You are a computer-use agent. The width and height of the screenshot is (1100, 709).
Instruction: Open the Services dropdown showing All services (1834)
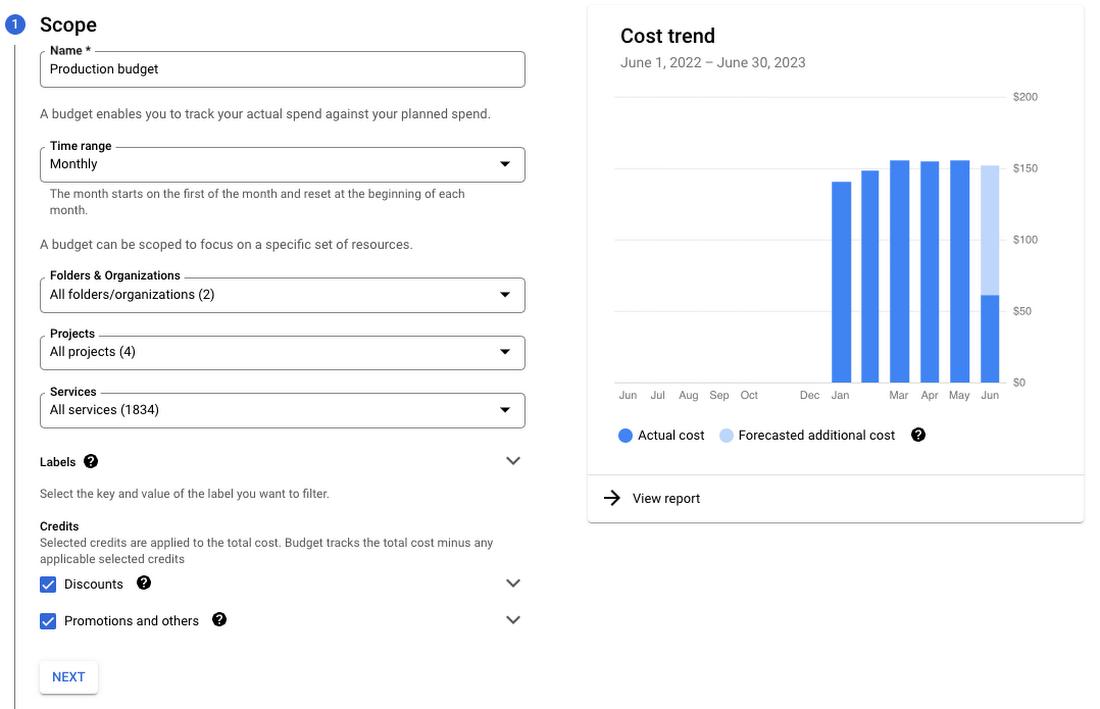[282, 410]
